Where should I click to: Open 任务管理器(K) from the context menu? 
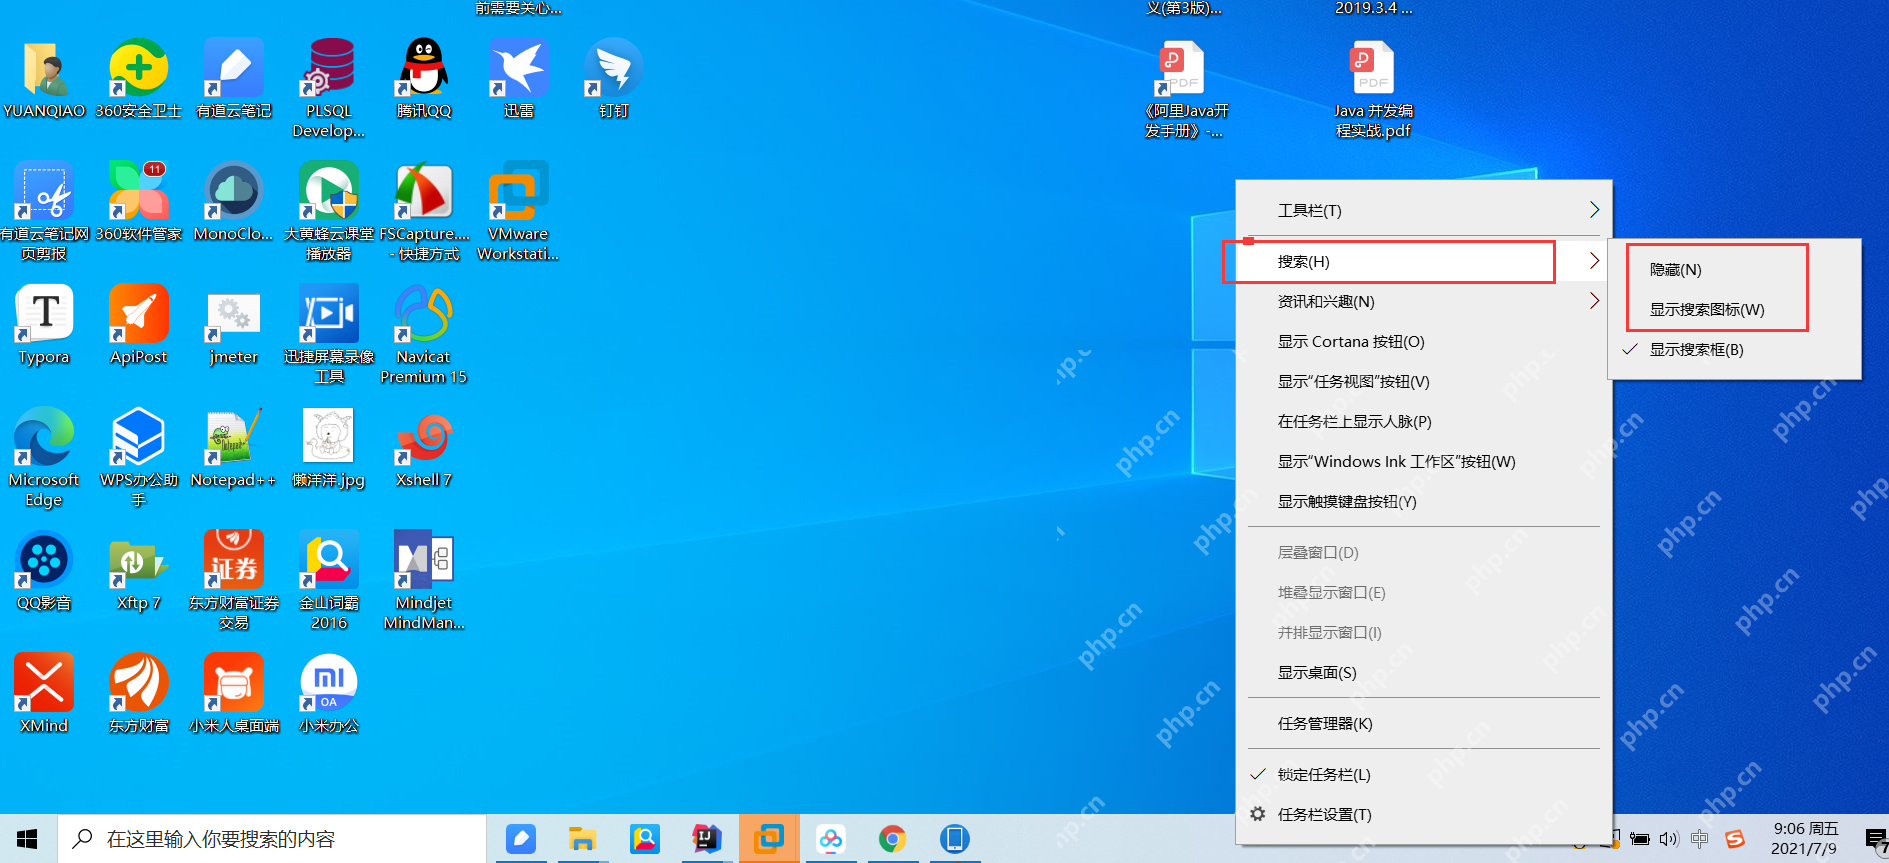(x=1424, y=724)
